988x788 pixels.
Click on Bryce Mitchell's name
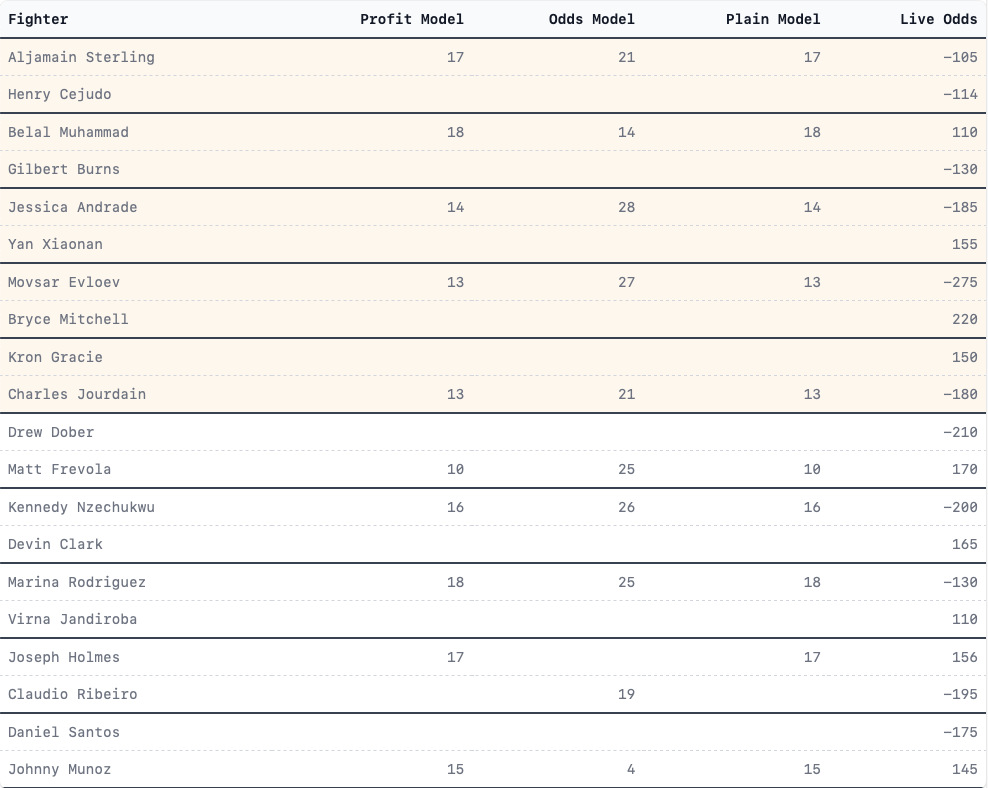[68, 319]
